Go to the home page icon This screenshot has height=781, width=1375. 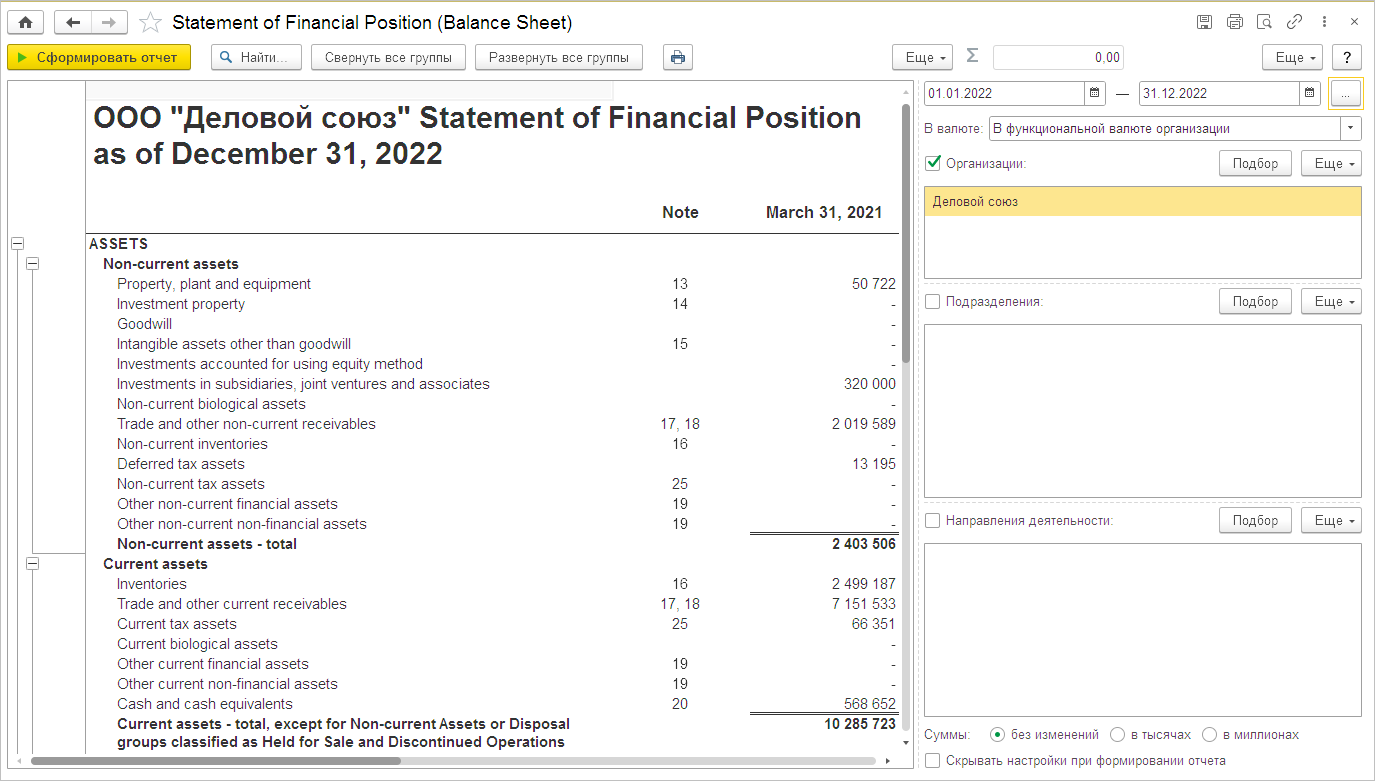[26, 22]
